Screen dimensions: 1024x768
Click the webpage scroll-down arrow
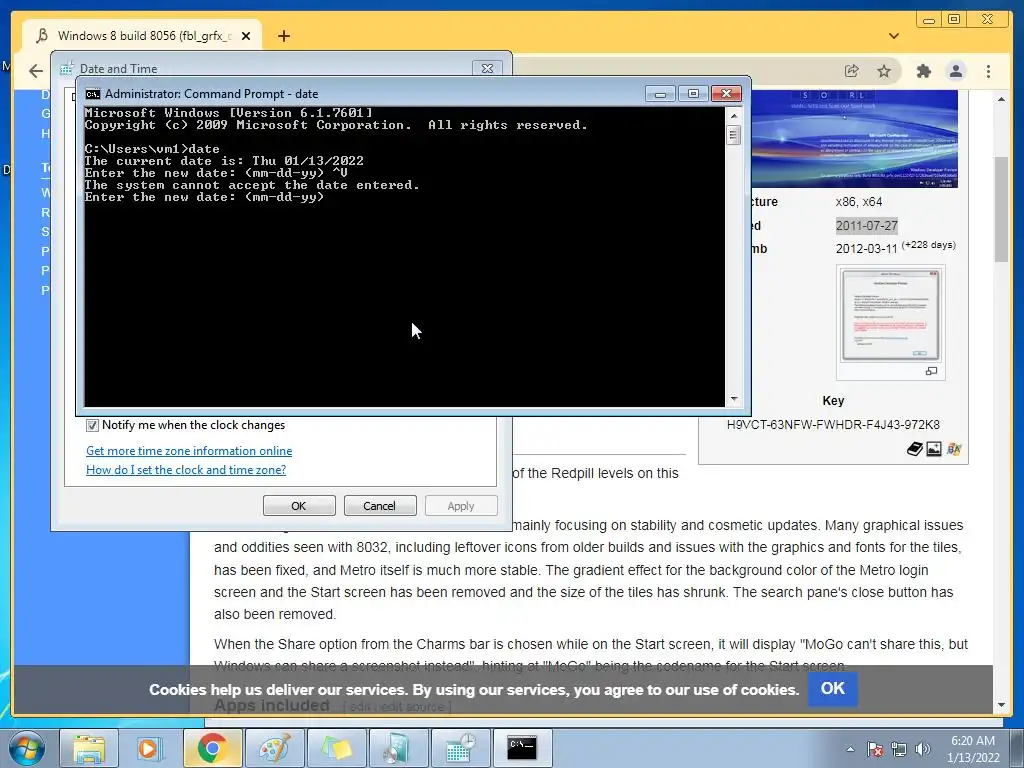[1001, 705]
